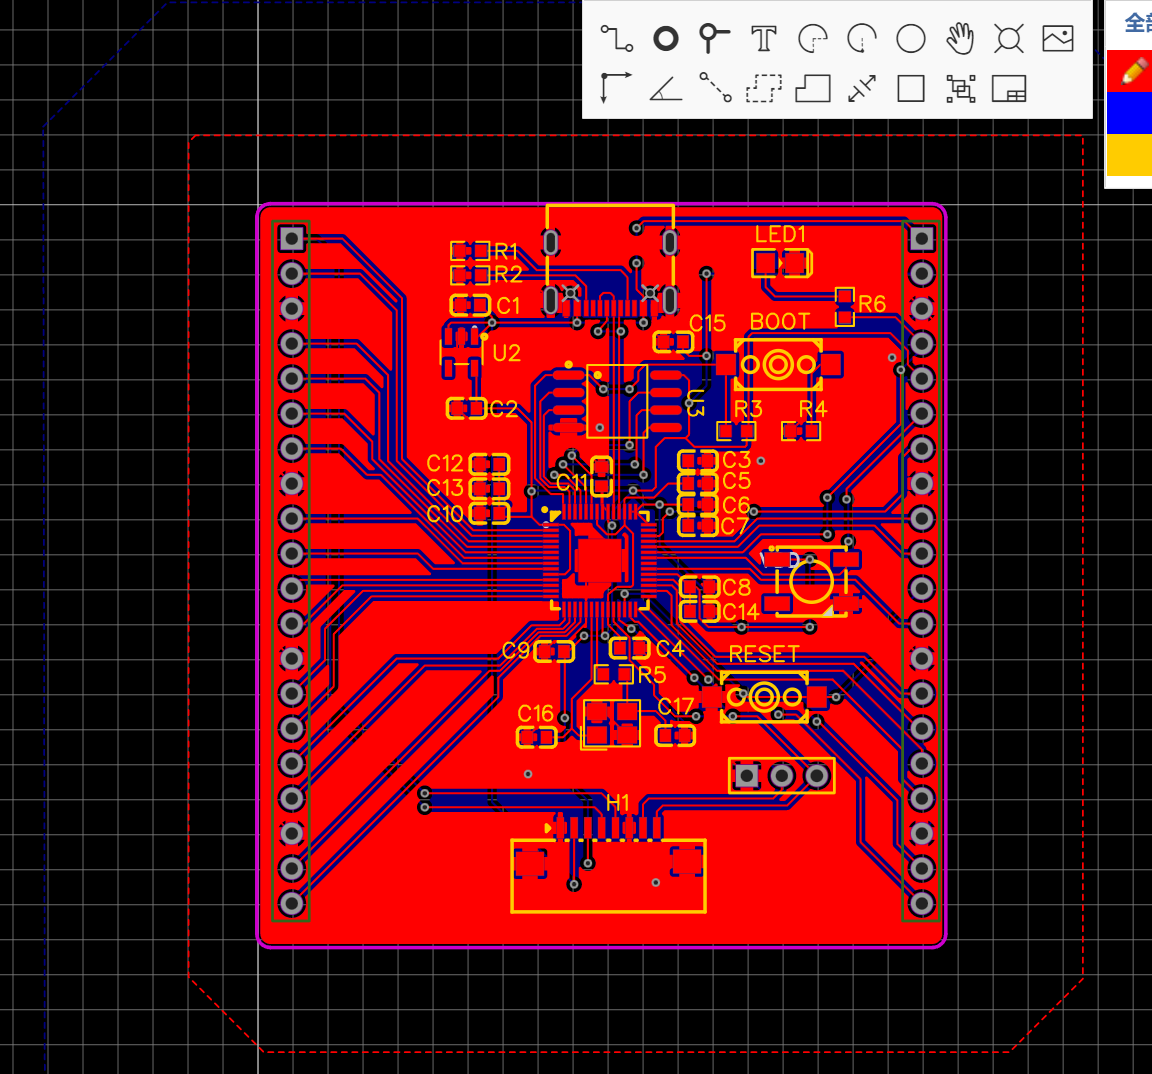Select the RESET button footprint
Viewport: 1152px width, 1074px height.
pyautogui.click(x=764, y=697)
